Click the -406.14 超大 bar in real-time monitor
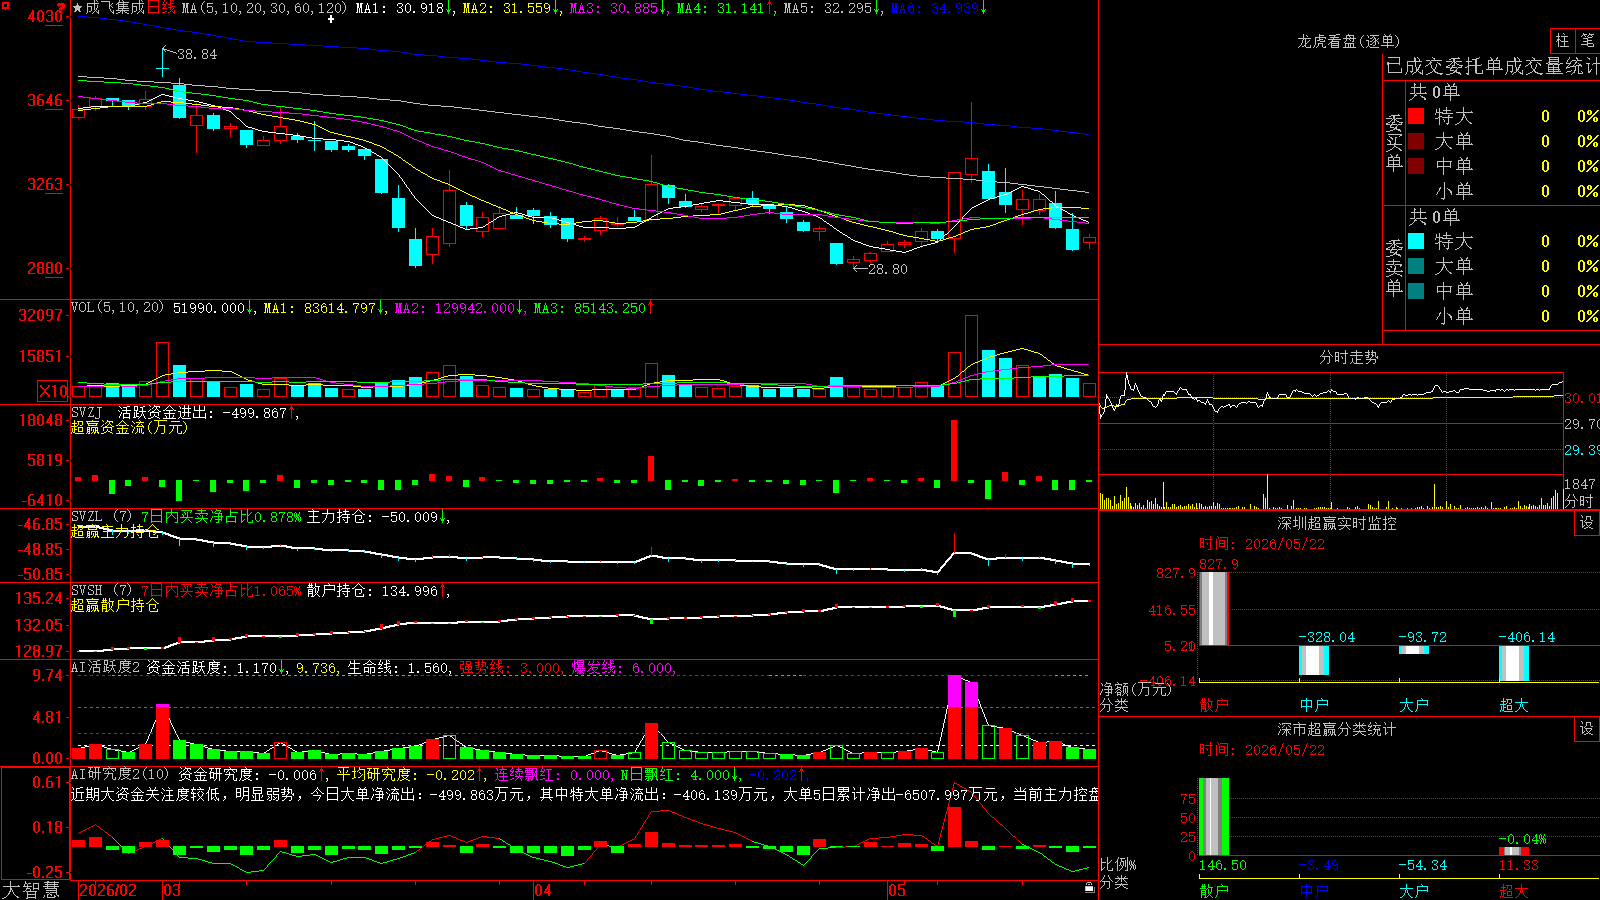Screen dimensions: 1600x900 tap(1513, 663)
